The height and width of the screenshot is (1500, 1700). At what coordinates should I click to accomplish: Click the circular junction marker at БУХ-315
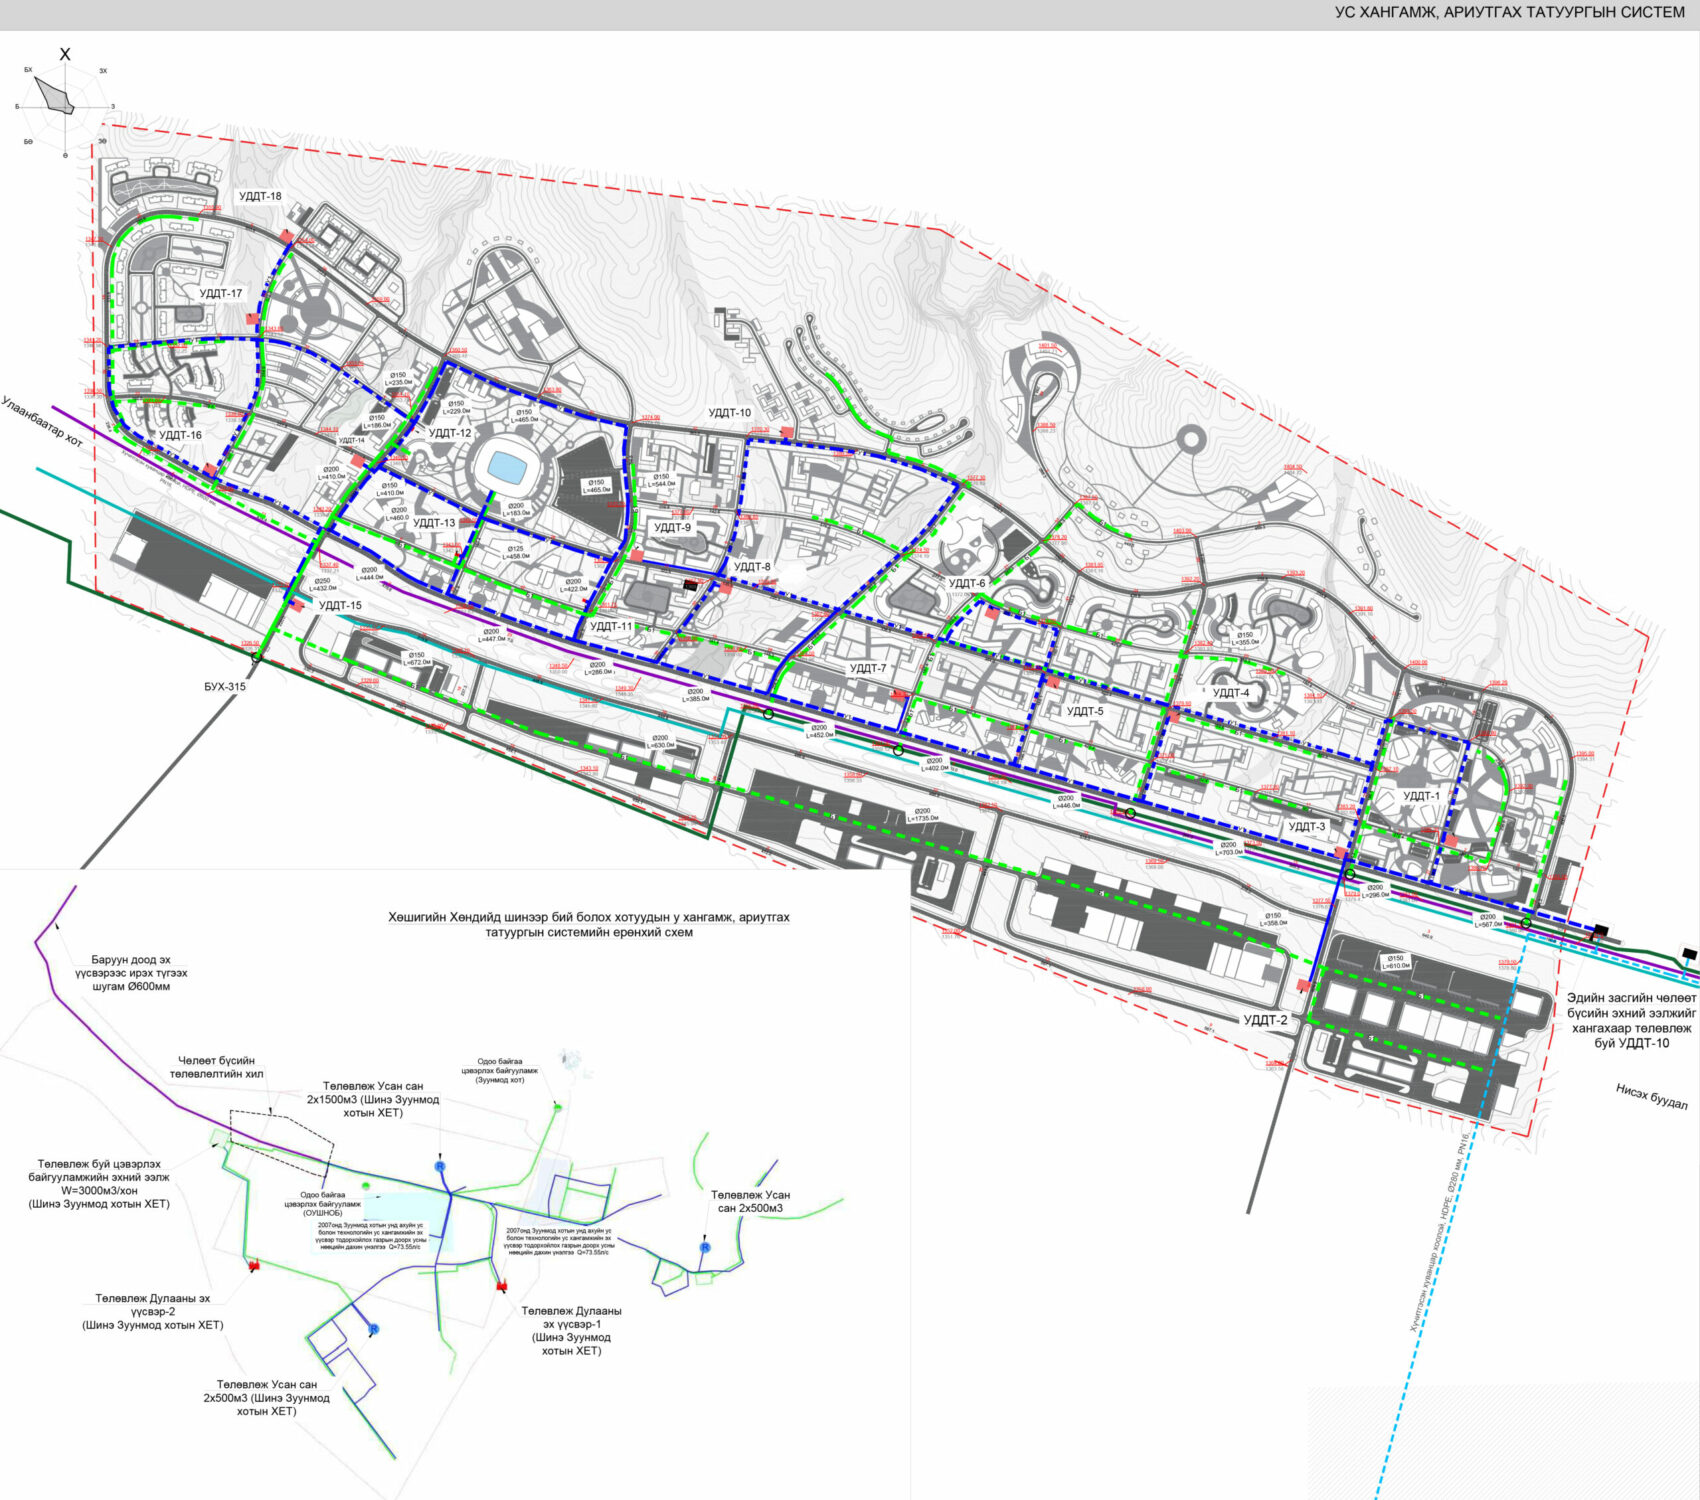click(257, 657)
